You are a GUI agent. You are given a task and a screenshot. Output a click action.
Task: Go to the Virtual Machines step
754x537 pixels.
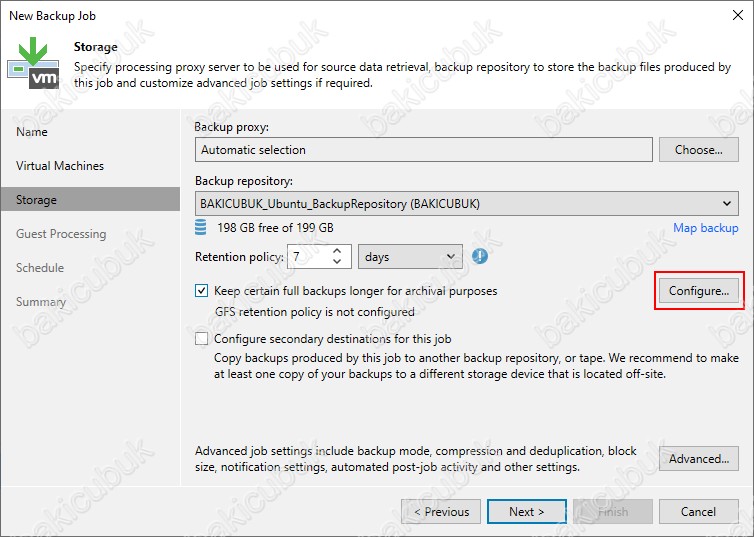(x=60, y=166)
